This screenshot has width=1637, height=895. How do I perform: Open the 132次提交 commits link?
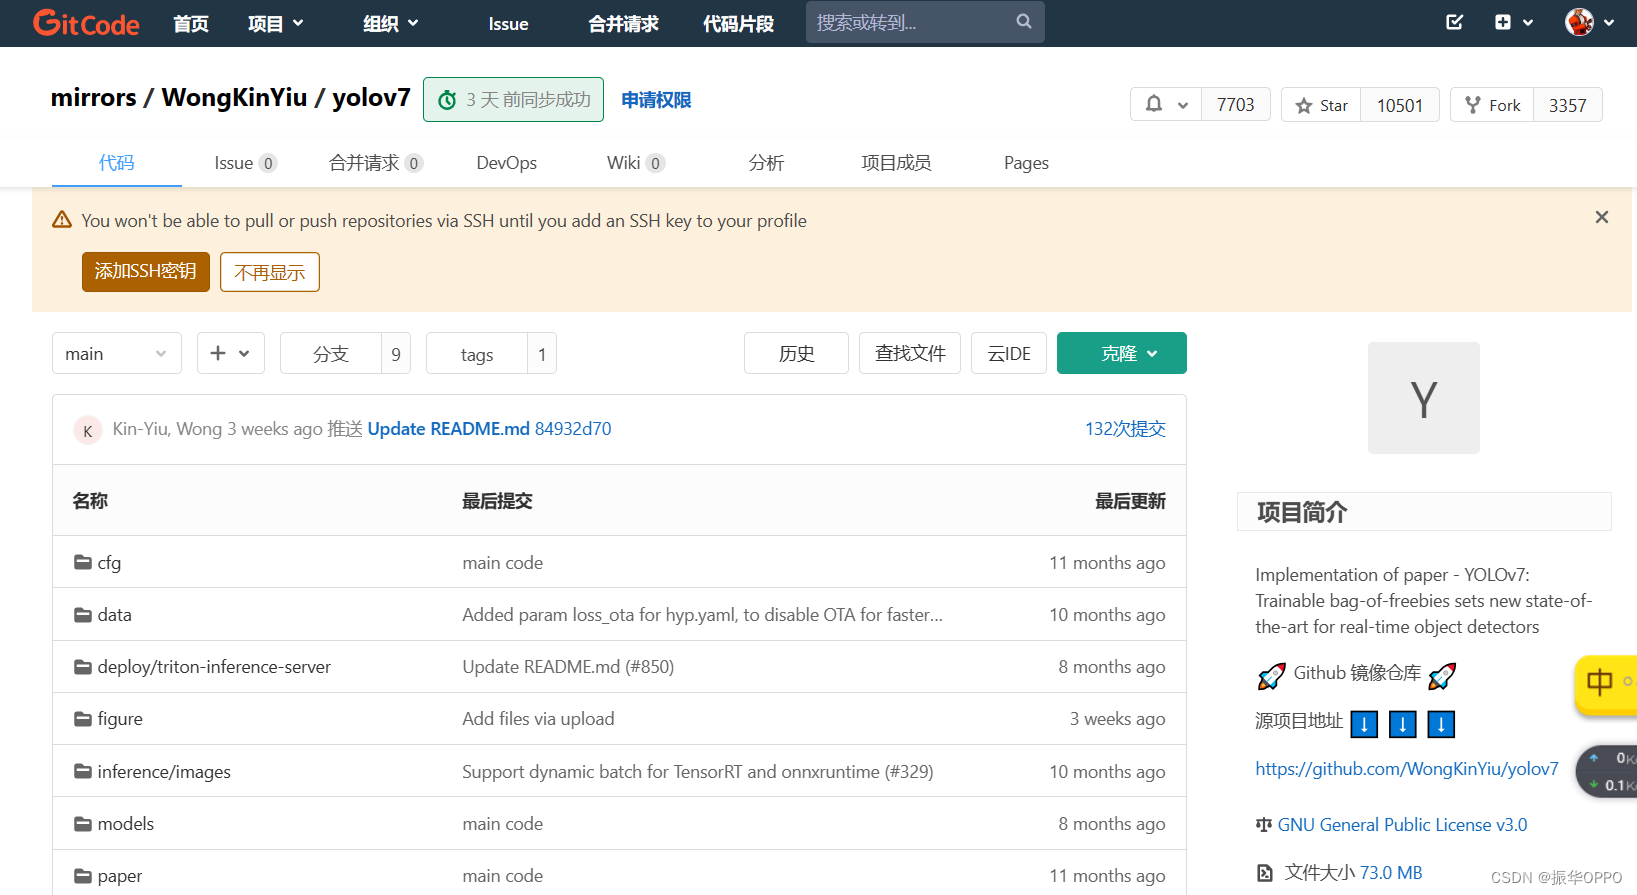click(x=1125, y=429)
